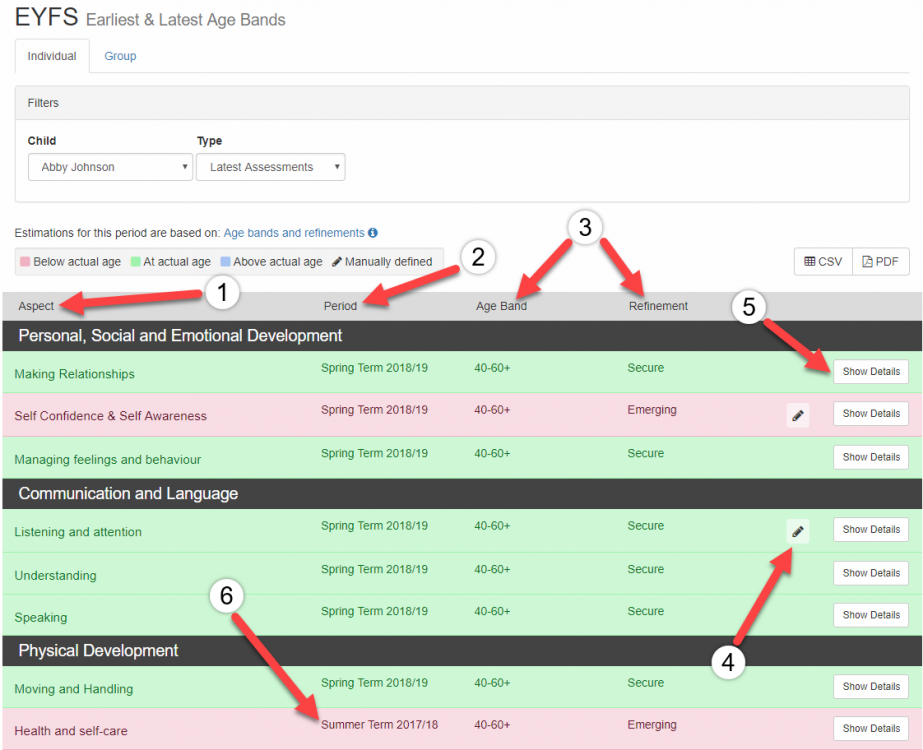923x750 pixels.
Task: Show Details for Making Relationships
Action: point(870,372)
